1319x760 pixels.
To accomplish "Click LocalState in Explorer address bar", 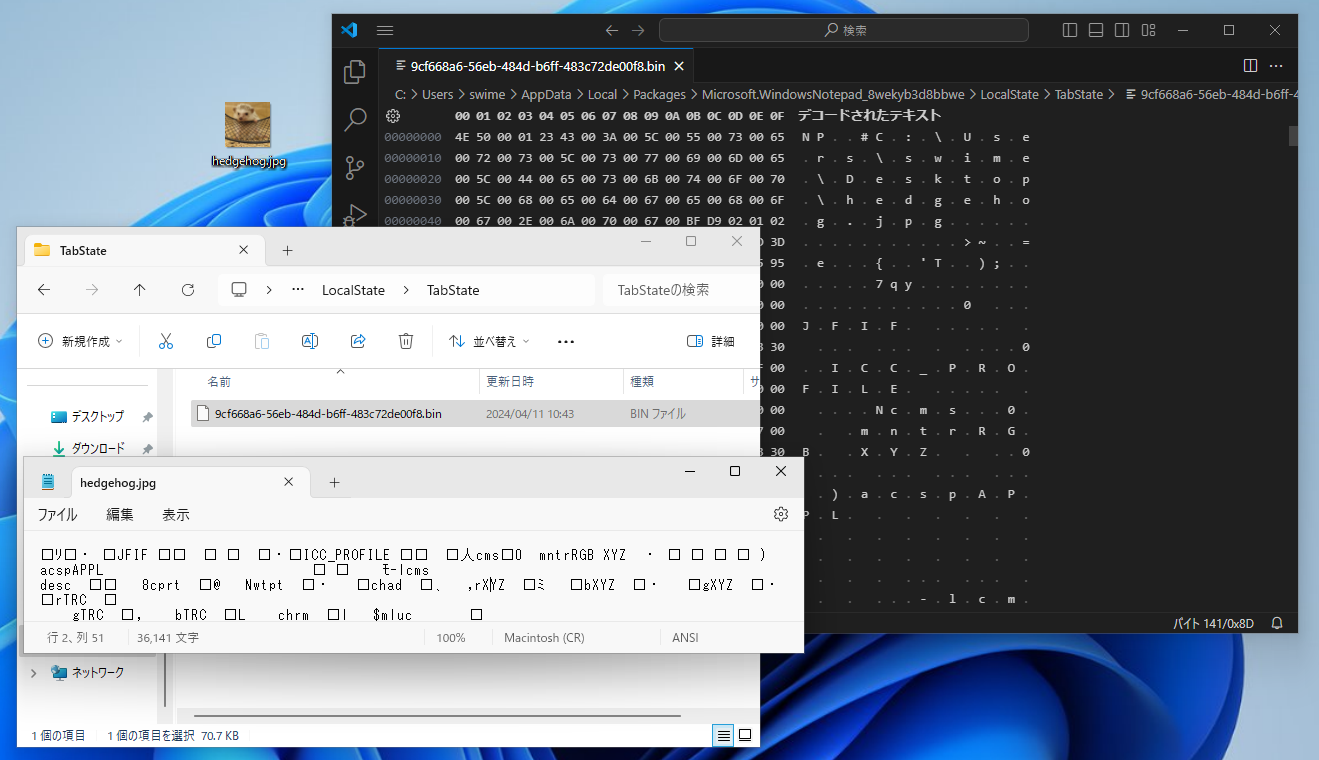I will pos(353,290).
